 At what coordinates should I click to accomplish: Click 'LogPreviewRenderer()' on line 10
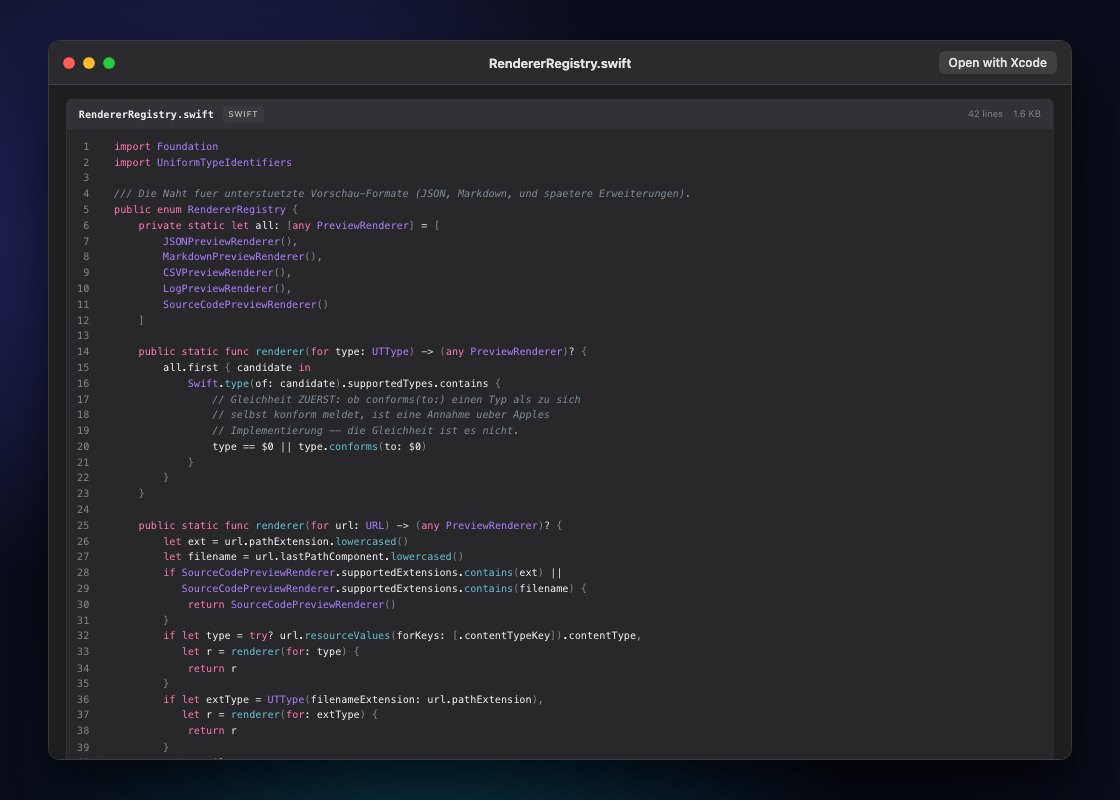click(x=226, y=289)
